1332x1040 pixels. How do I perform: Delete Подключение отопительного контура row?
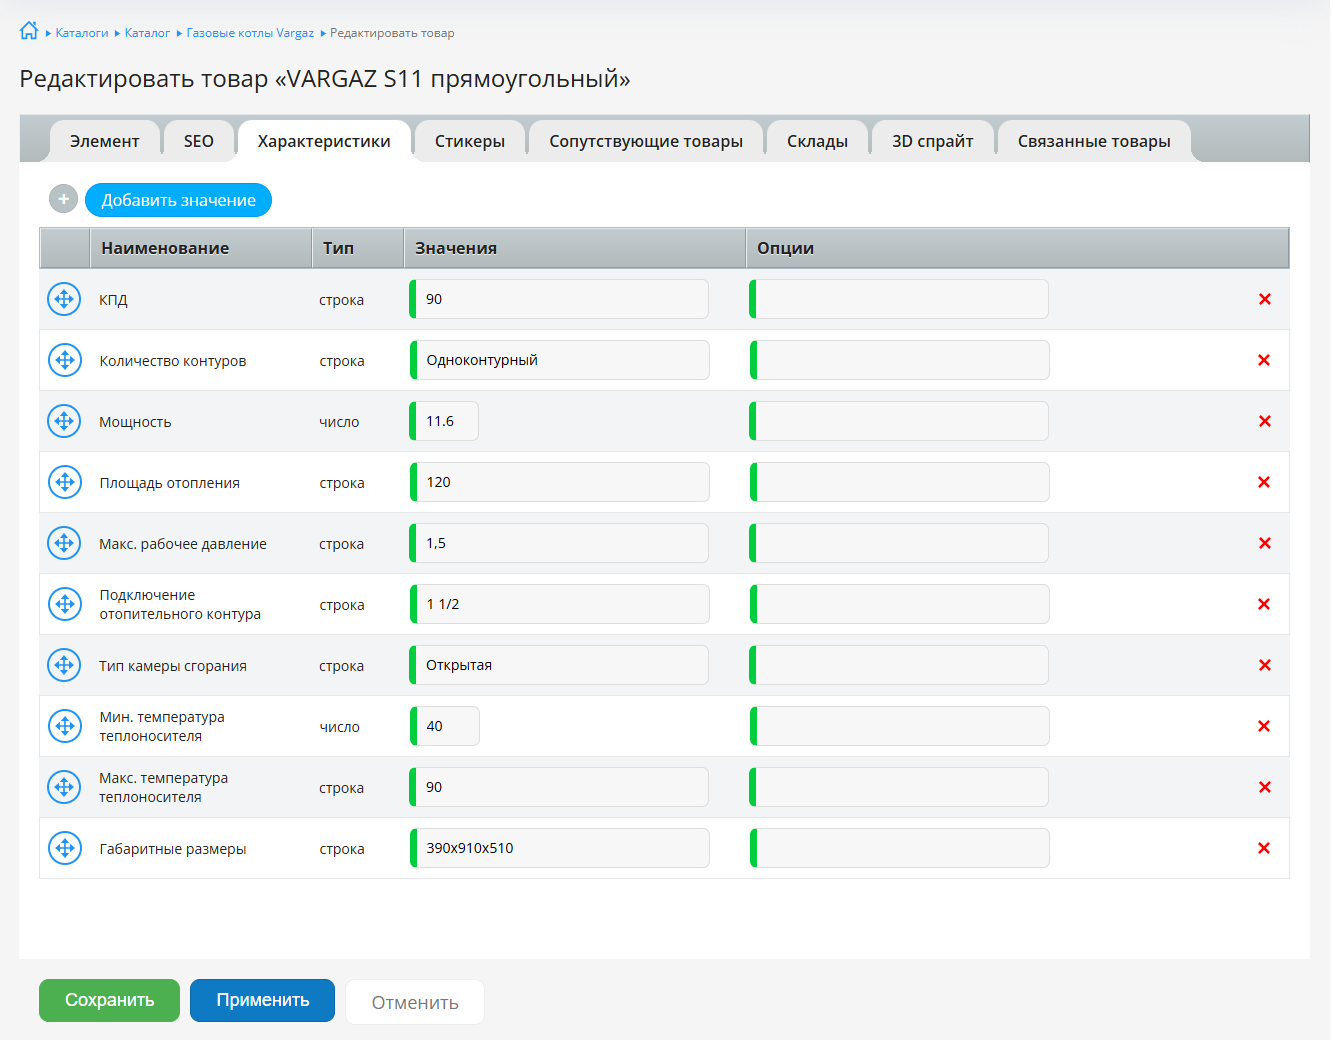coord(1264,604)
